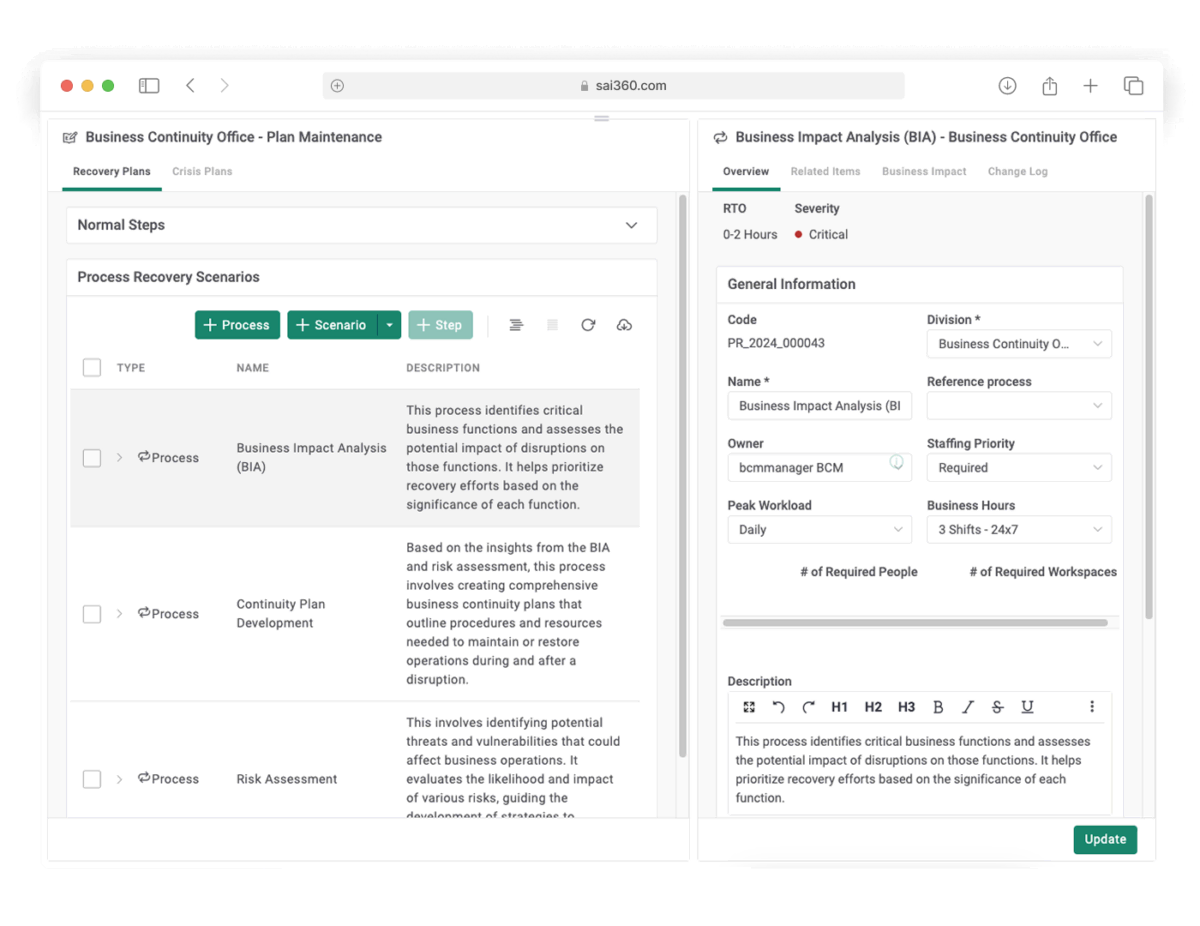Image resolution: width=1200 pixels, height=926 pixels.
Task: Toggle strikethrough in description editor
Action: point(997,707)
